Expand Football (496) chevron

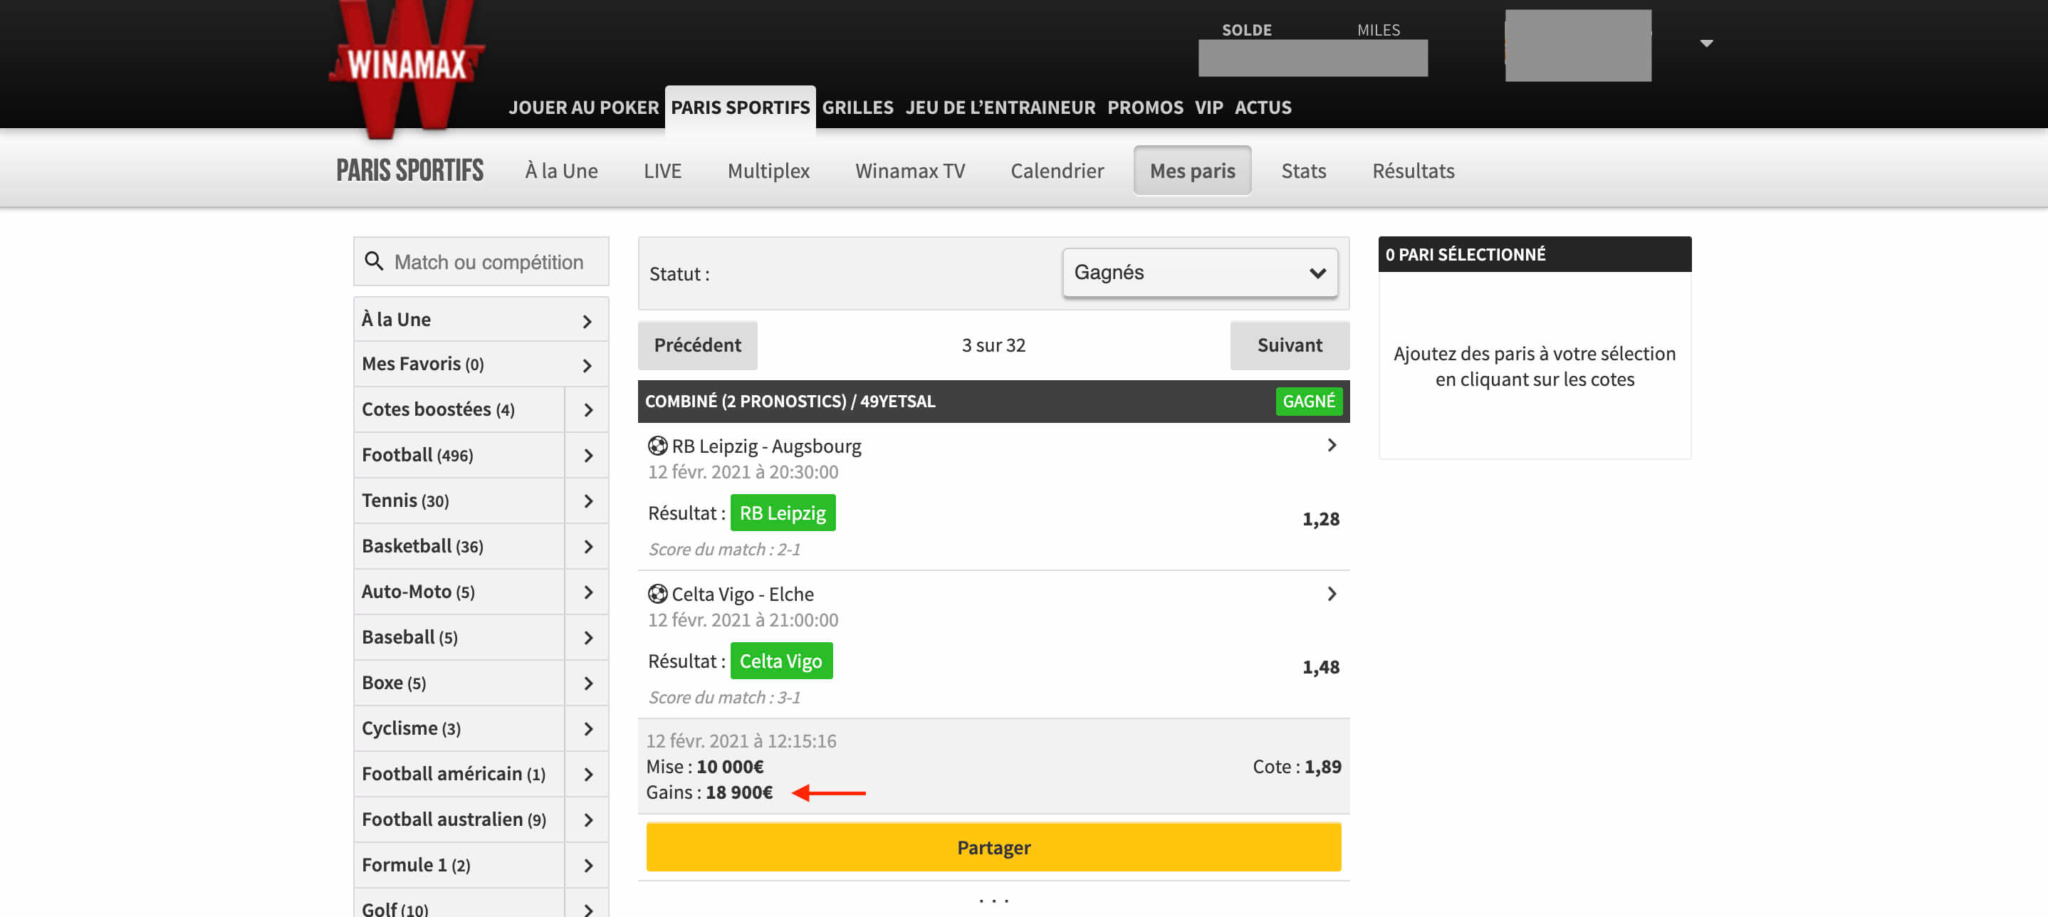588,456
